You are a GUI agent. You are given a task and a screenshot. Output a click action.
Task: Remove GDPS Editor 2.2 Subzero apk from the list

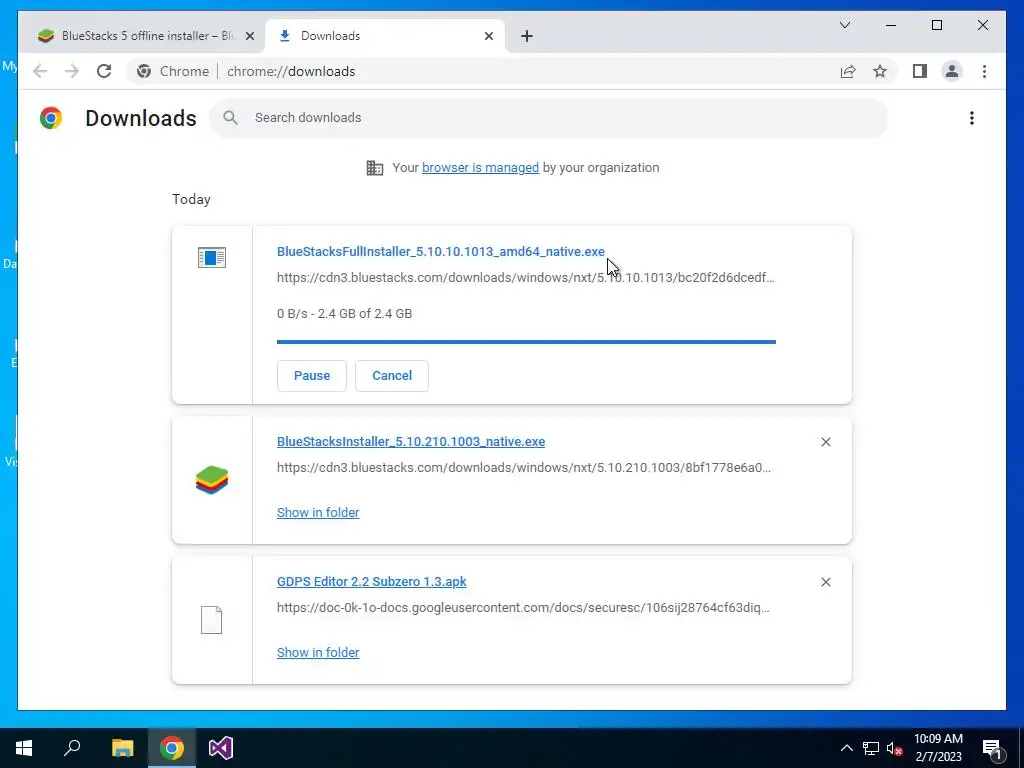click(x=825, y=582)
